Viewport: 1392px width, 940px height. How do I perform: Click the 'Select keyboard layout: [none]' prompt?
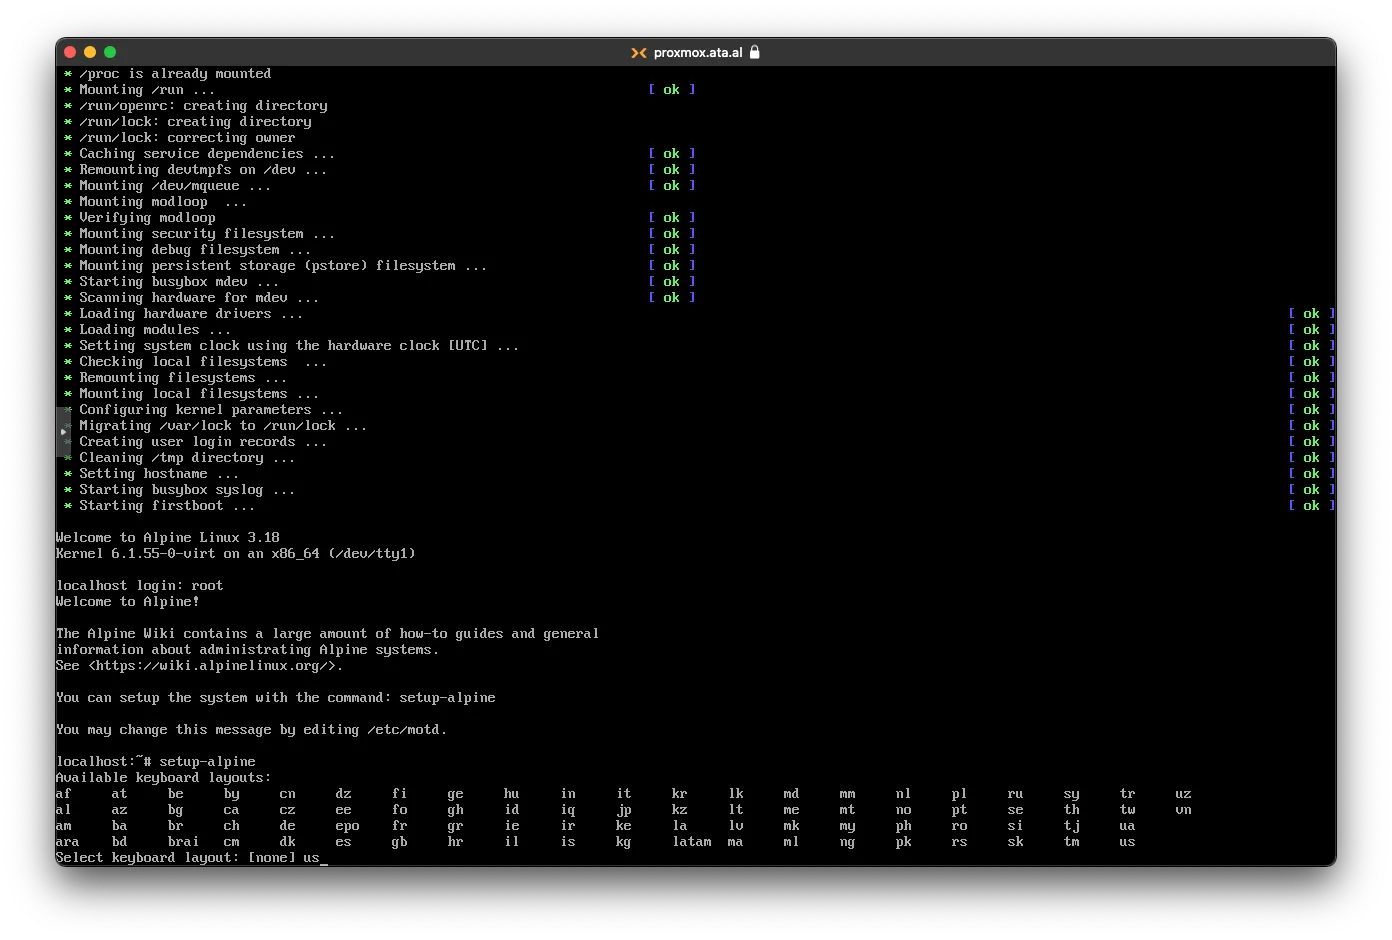[x=176, y=858]
